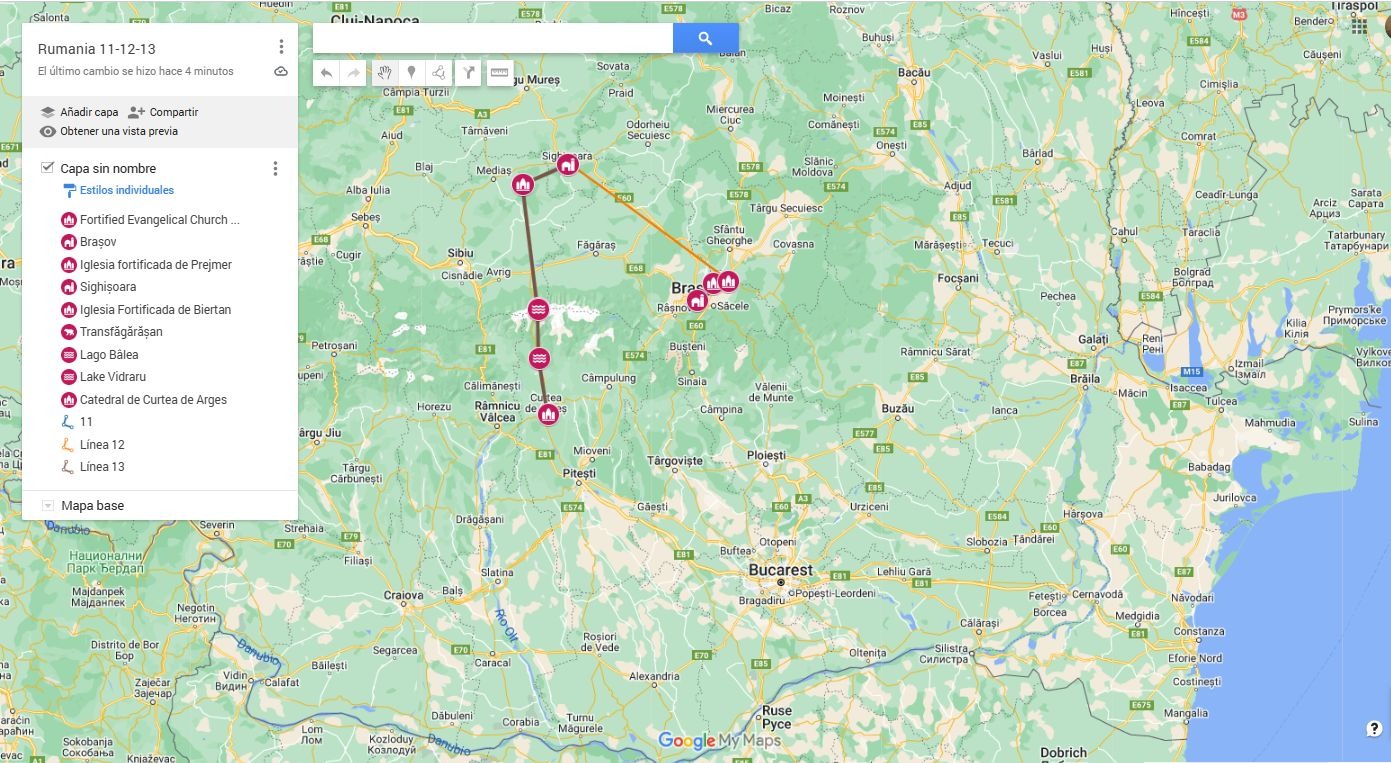This screenshot has height=763, width=1391.
Task: Select the measure distance ruler tool
Action: coord(499,73)
